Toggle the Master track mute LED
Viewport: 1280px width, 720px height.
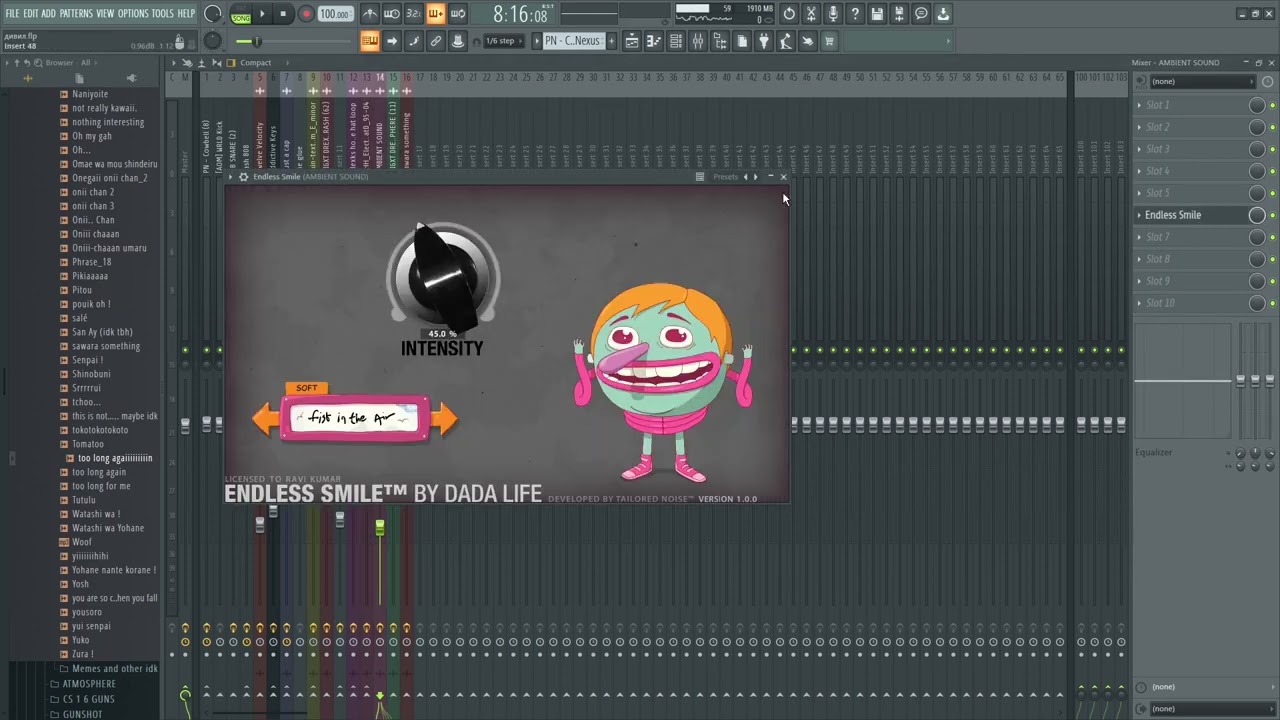[x=185, y=350]
